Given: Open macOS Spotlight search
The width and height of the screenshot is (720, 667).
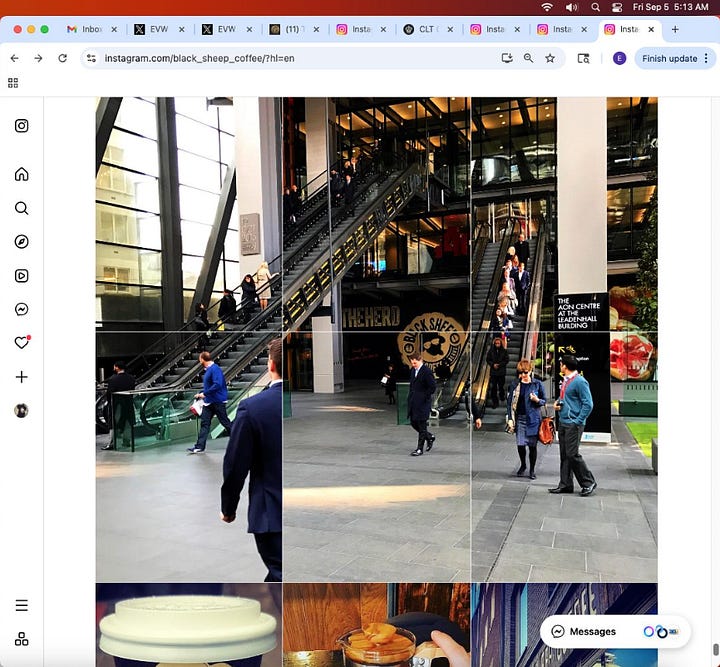Looking at the screenshot, I should point(596,7).
